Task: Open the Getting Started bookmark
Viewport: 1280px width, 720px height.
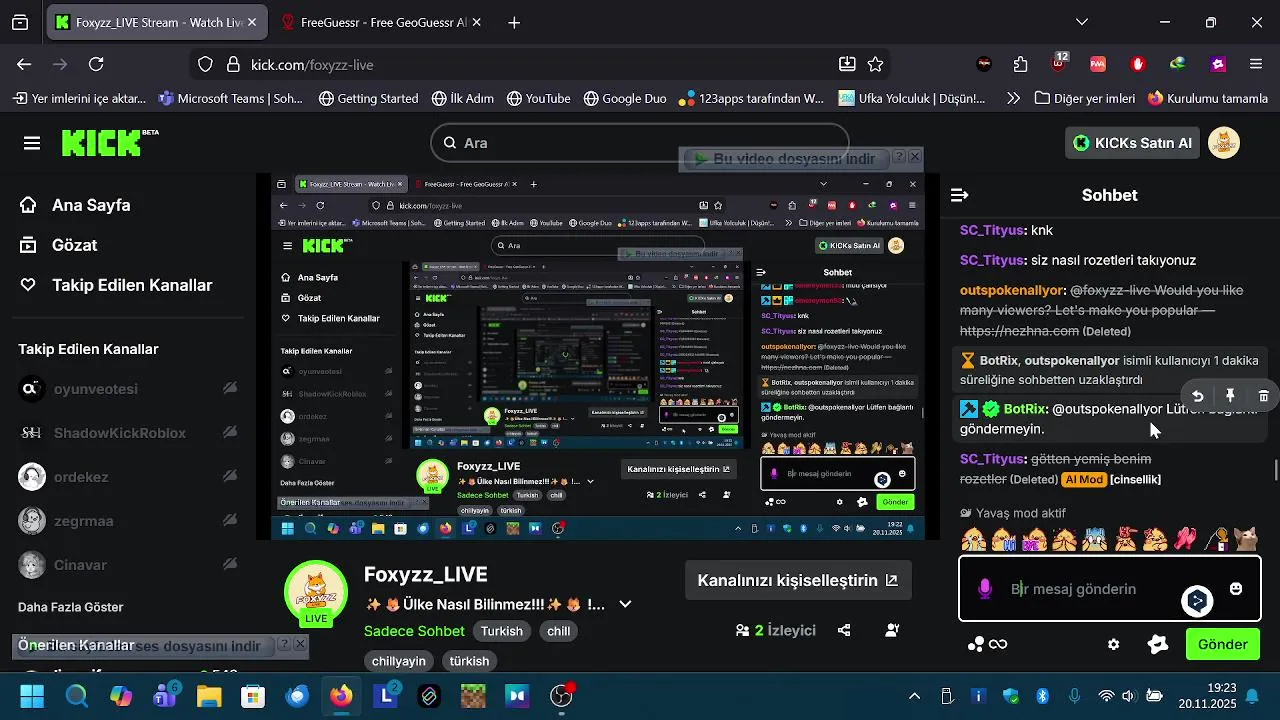Action: coord(368,98)
